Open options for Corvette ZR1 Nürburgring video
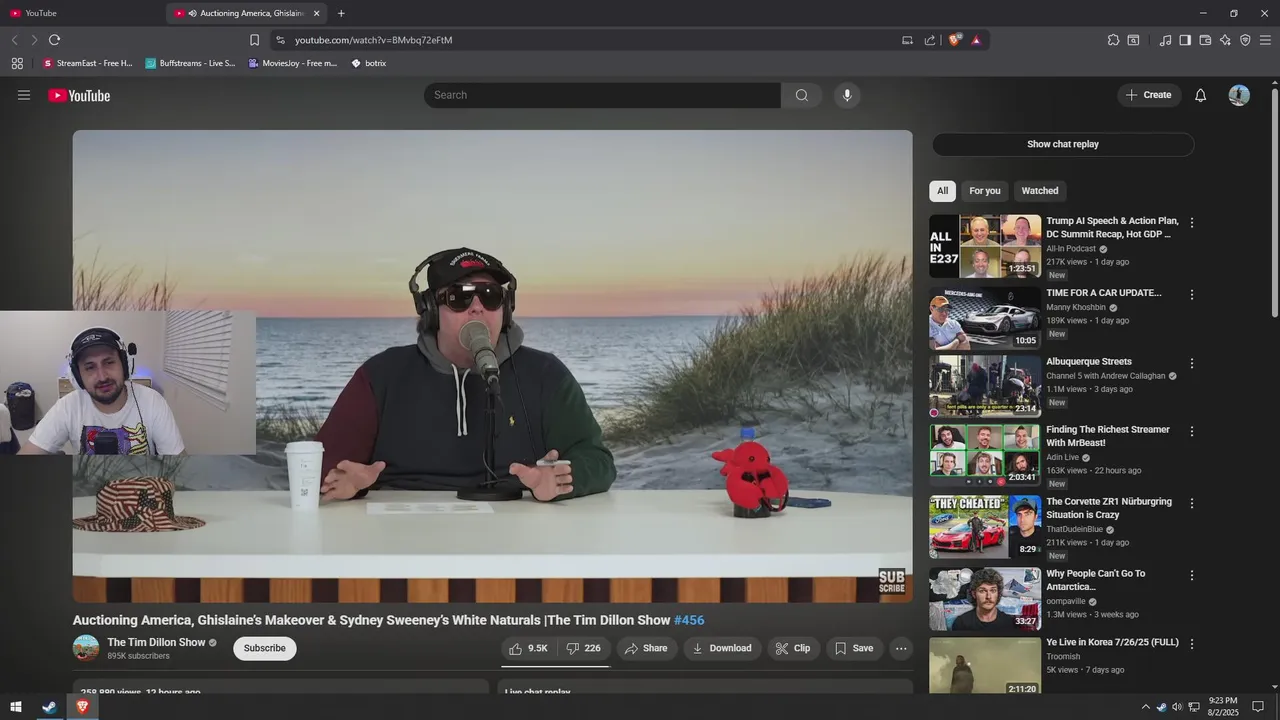Screen dimensions: 1280x720 (1191, 504)
